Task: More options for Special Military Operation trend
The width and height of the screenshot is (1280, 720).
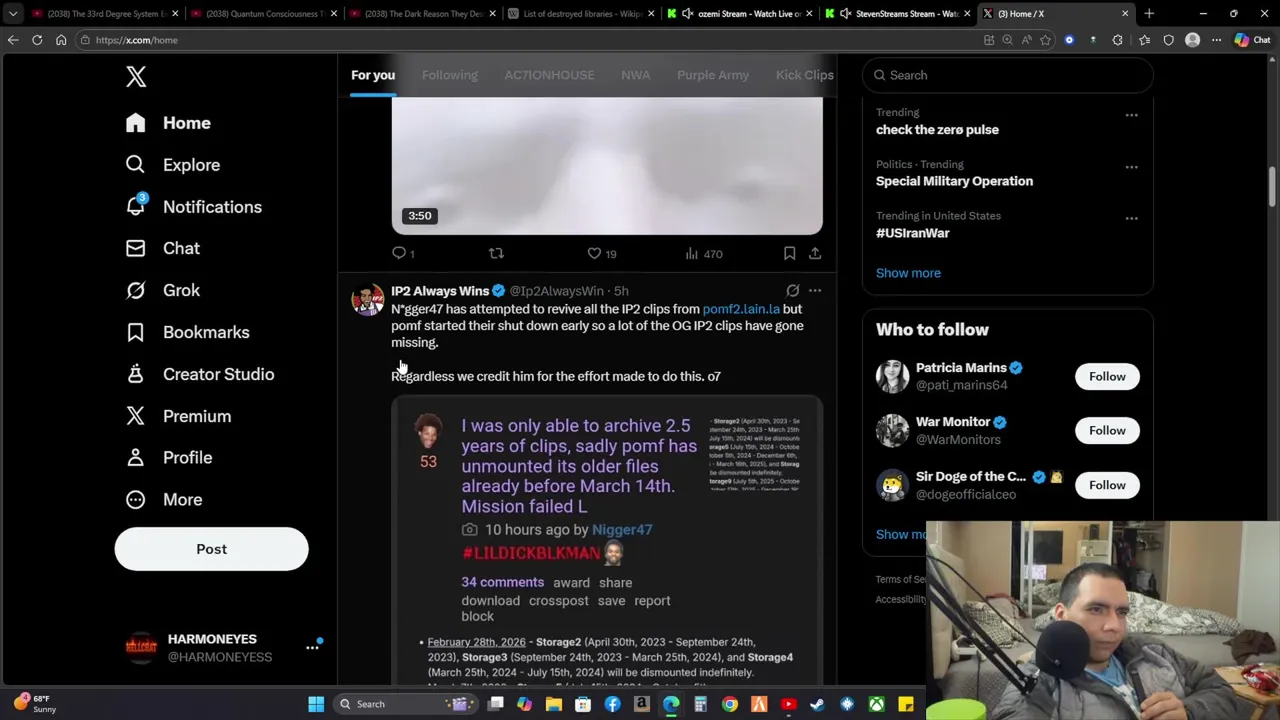Action: click(x=1131, y=167)
